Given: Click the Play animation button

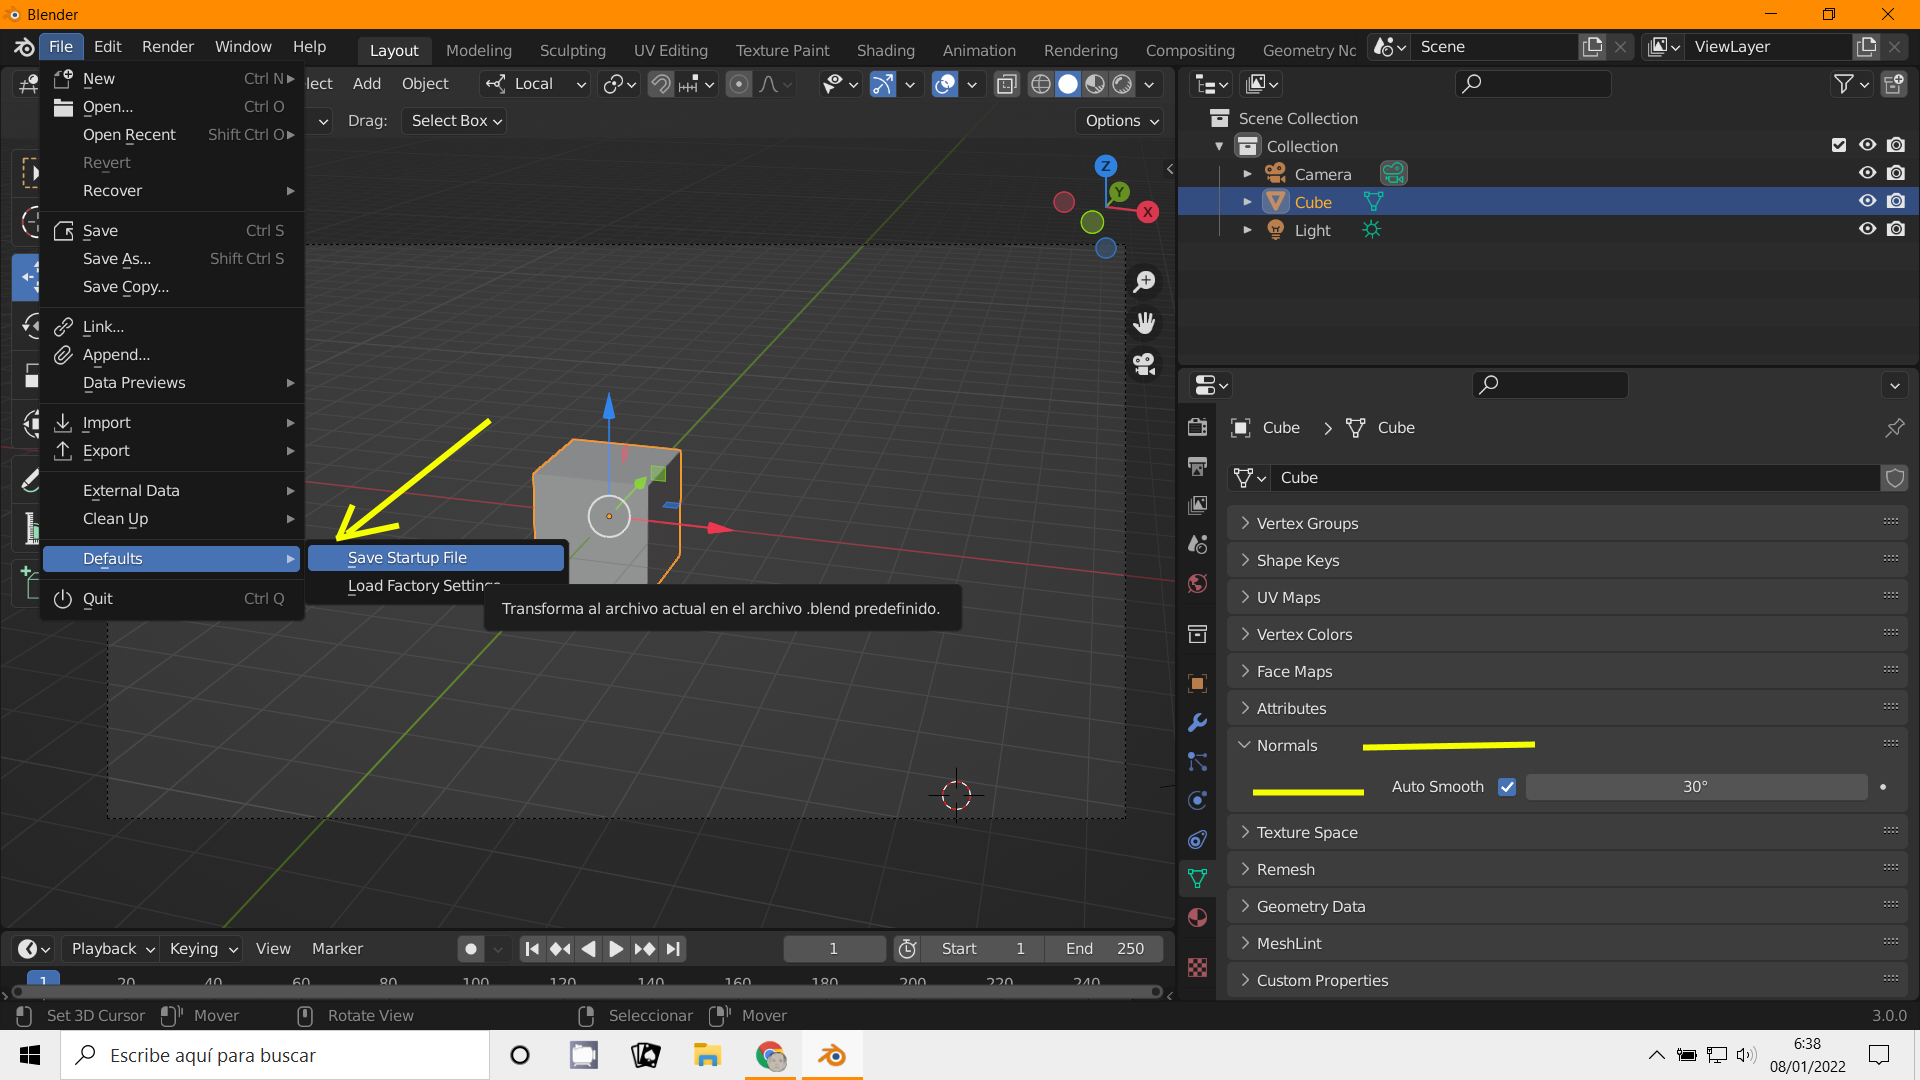Looking at the screenshot, I should coord(616,949).
